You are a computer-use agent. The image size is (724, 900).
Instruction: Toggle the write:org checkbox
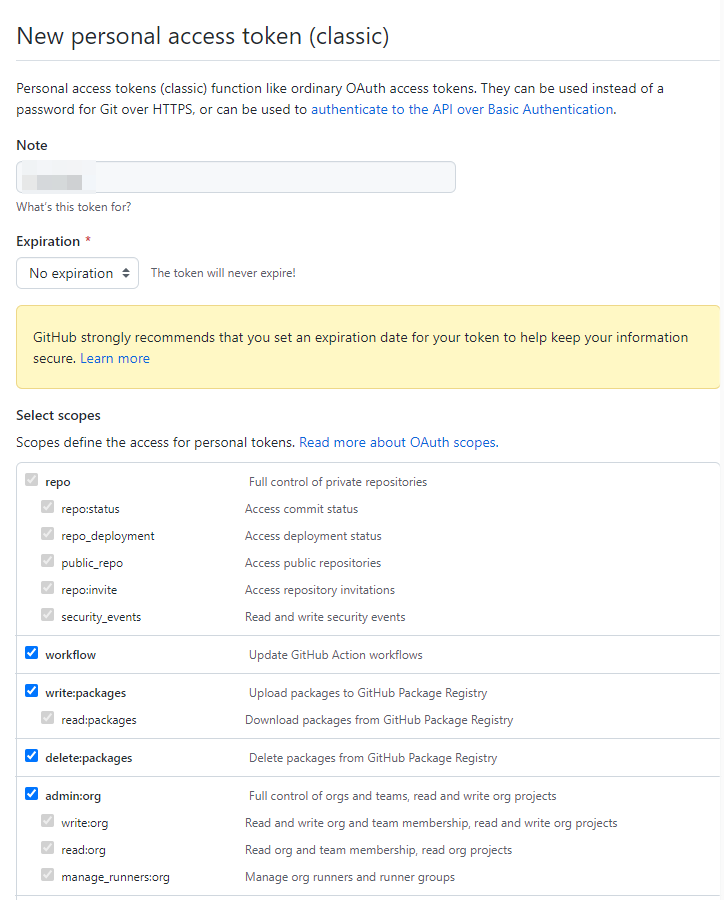[x=48, y=821]
